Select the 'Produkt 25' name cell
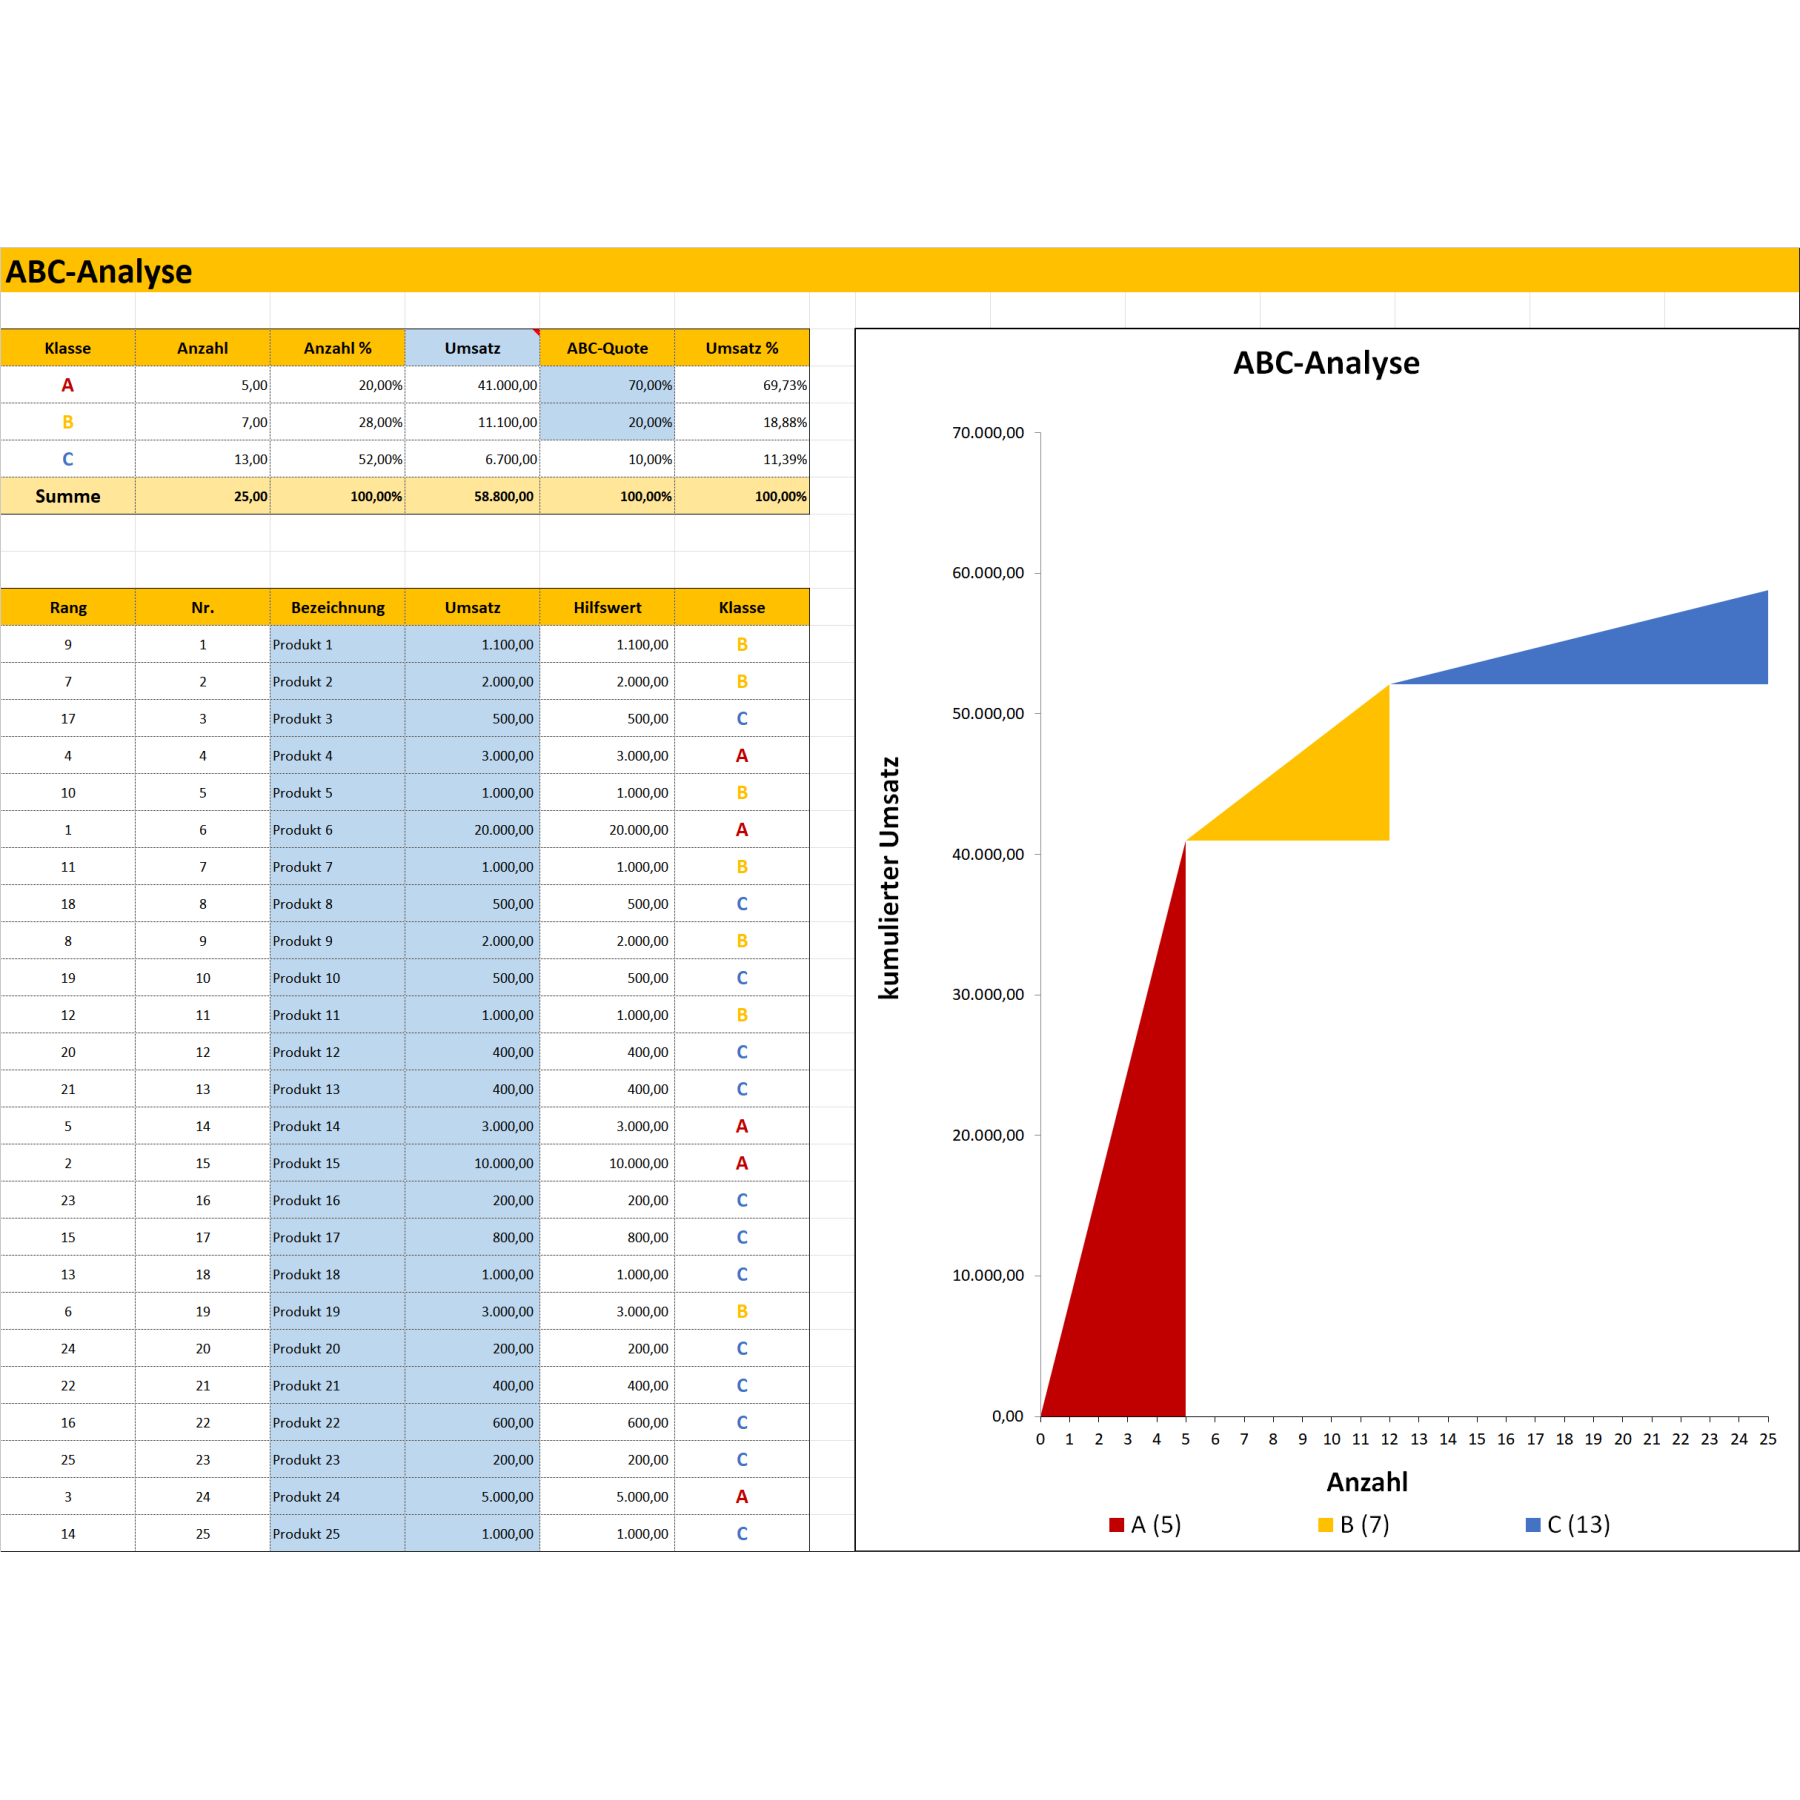 pos(337,1534)
